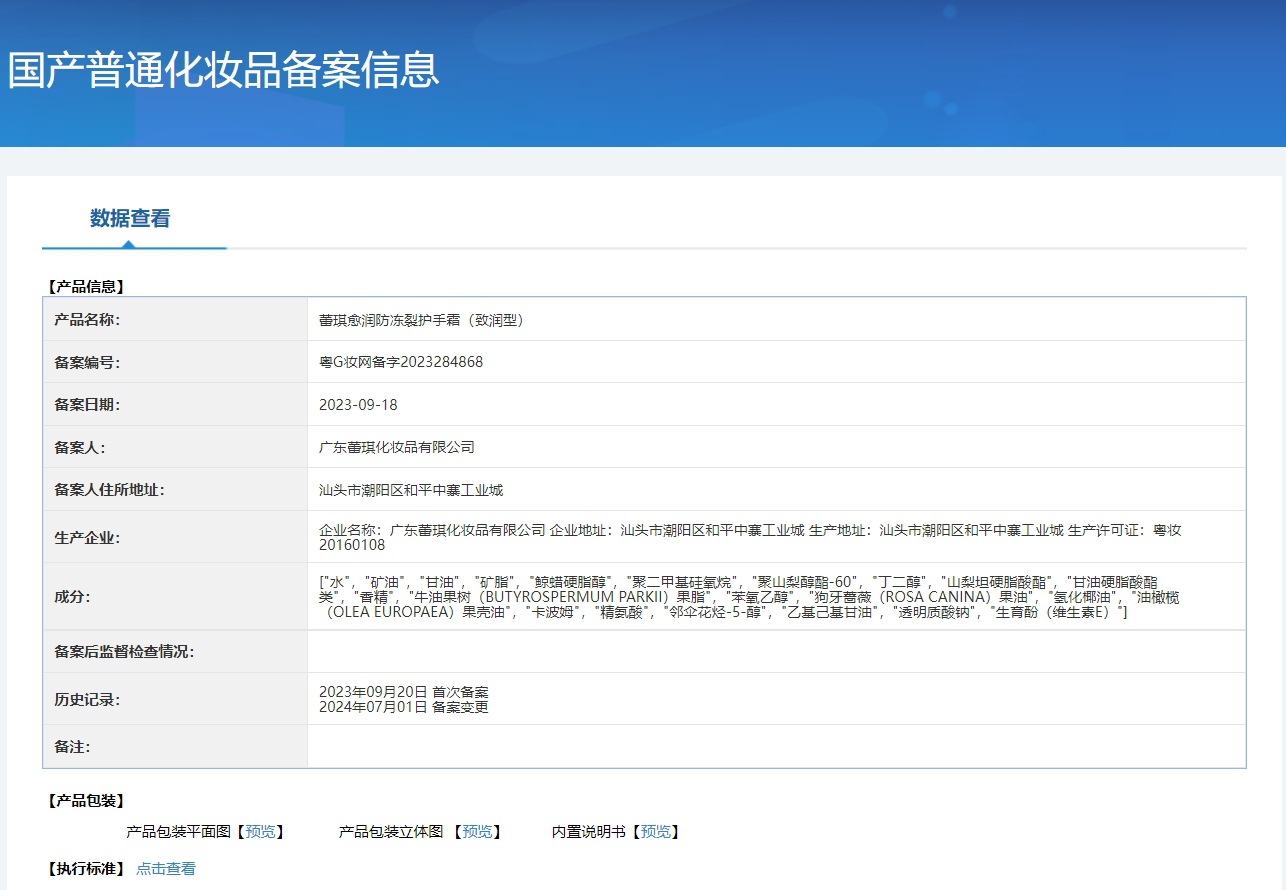Image resolution: width=1286 pixels, height=890 pixels.
Task: Select the date value 2023-09-18
Action: pyautogui.click(x=358, y=405)
